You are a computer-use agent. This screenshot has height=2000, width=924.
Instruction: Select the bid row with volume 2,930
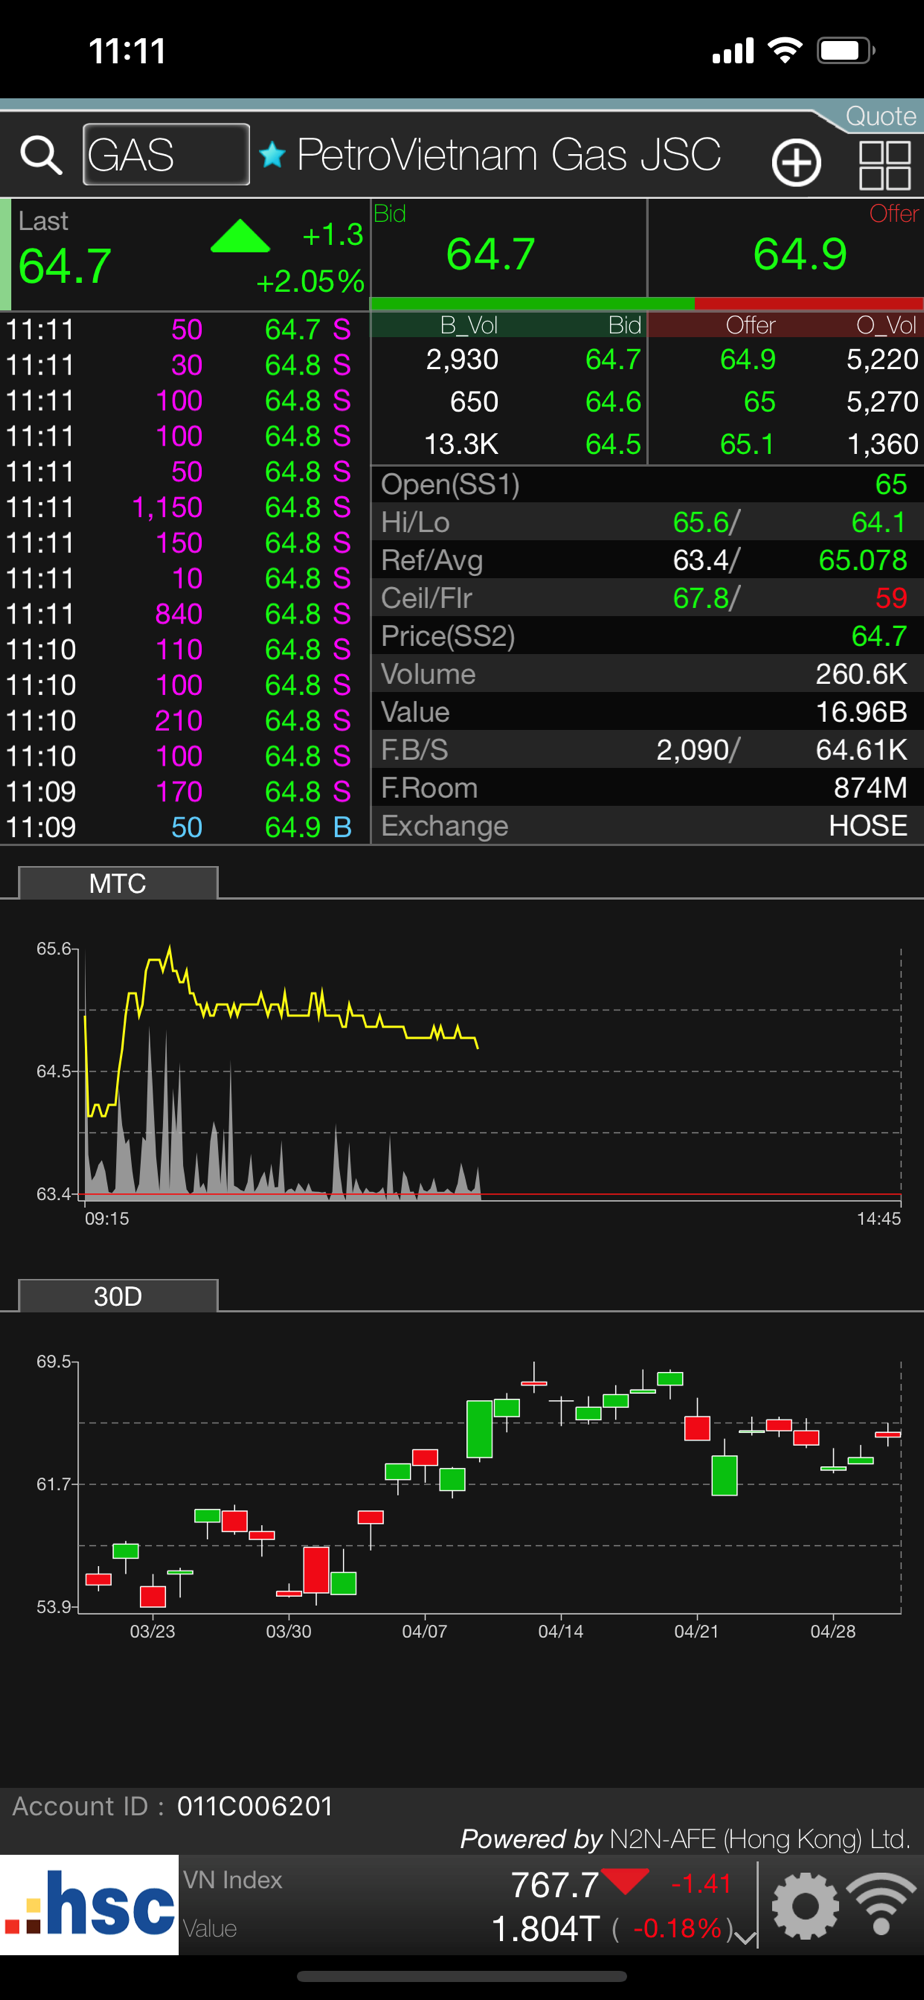point(509,359)
